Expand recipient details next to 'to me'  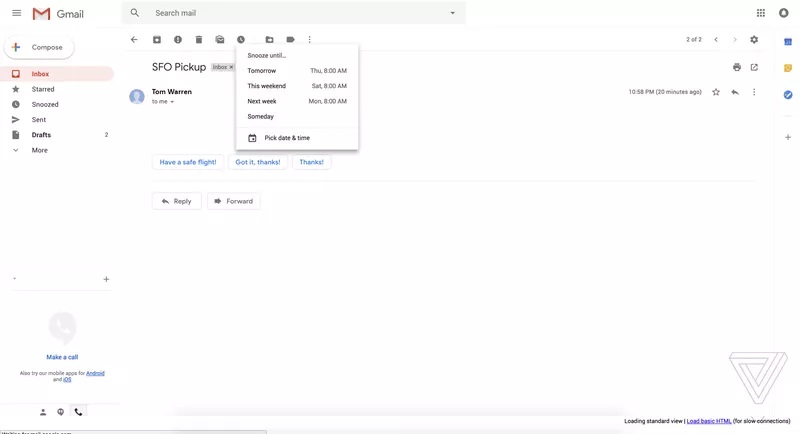[172, 102]
